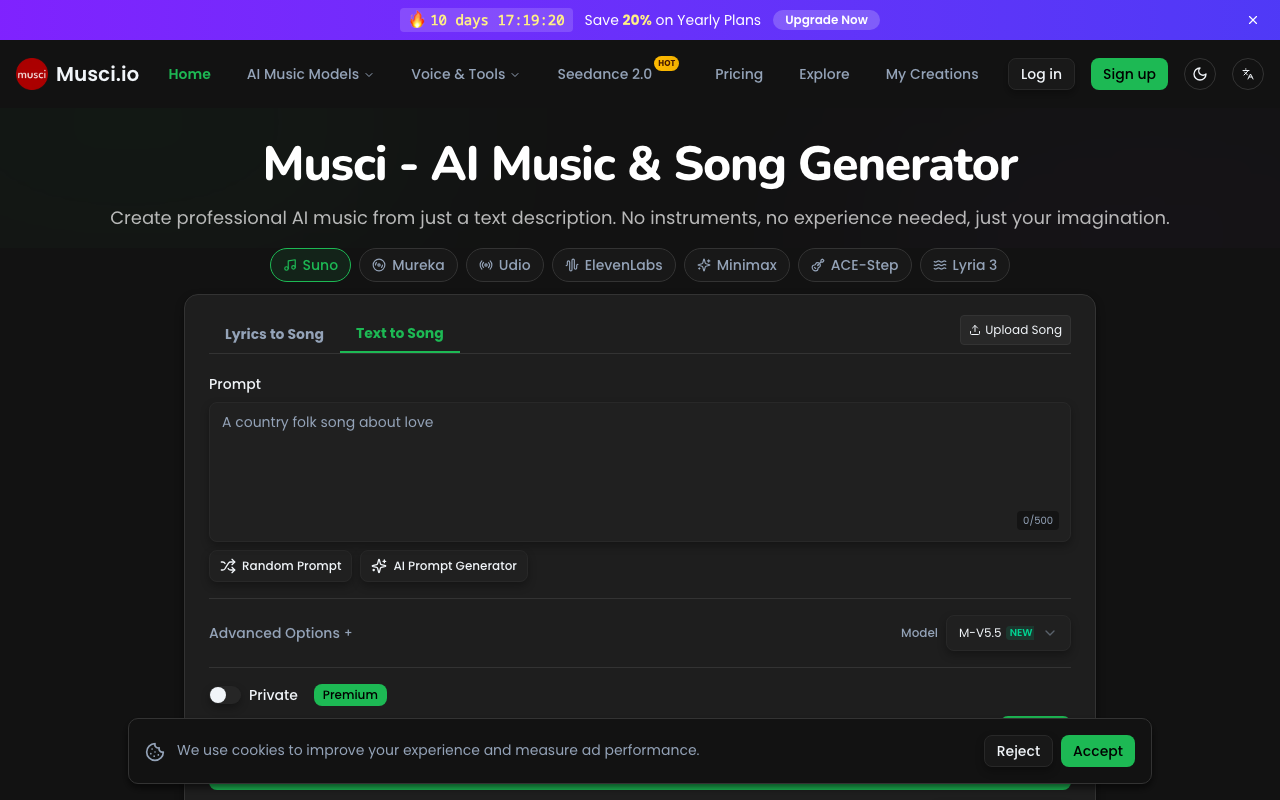Open the Voice & Tools dropdown
The width and height of the screenshot is (1280, 800).
pyautogui.click(x=465, y=74)
